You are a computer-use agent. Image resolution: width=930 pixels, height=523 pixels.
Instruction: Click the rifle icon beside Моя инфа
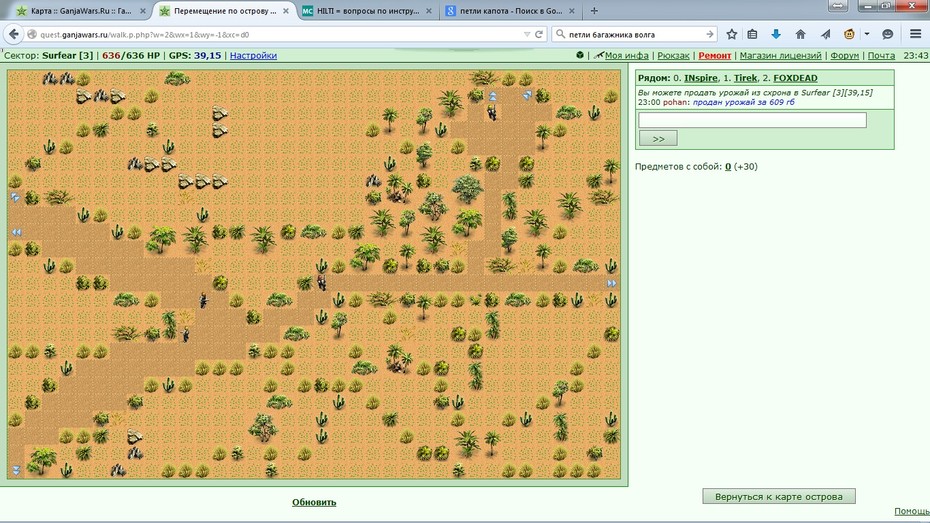click(x=598, y=55)
